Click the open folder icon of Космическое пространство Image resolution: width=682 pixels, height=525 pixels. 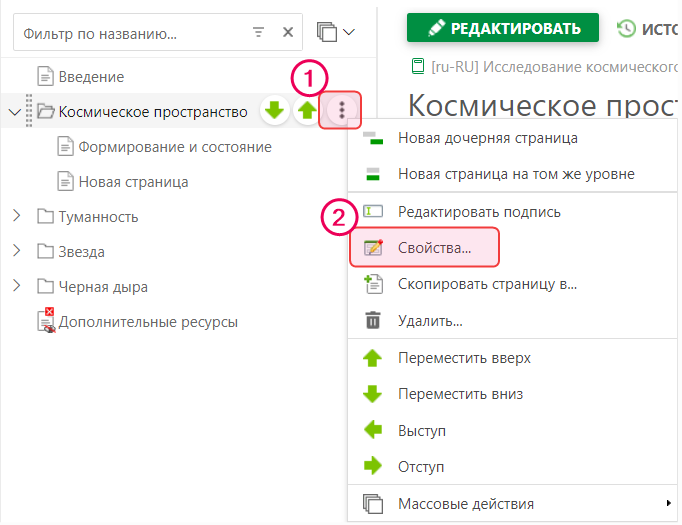[46, 111]
